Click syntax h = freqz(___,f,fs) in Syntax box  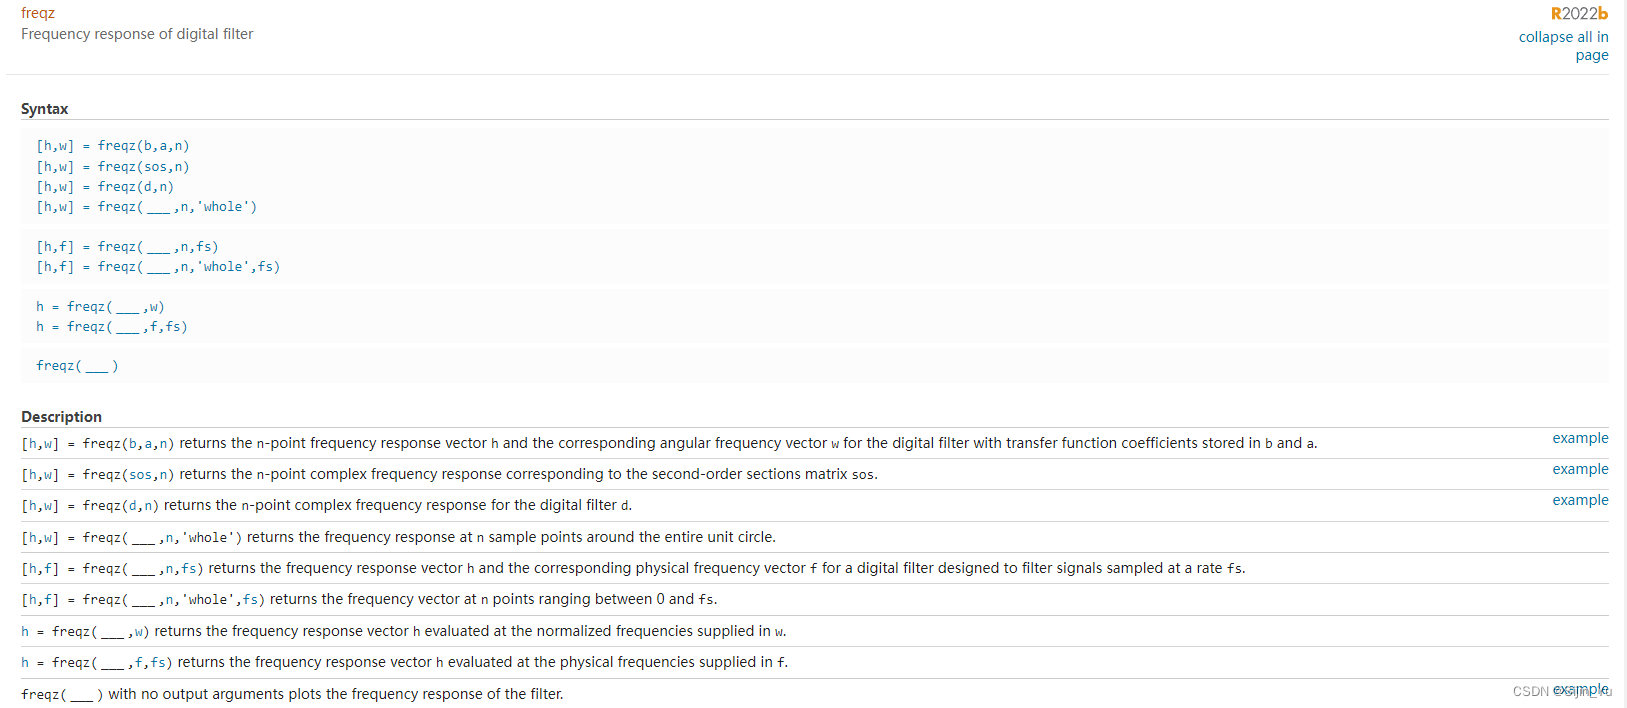coord(112,327)
